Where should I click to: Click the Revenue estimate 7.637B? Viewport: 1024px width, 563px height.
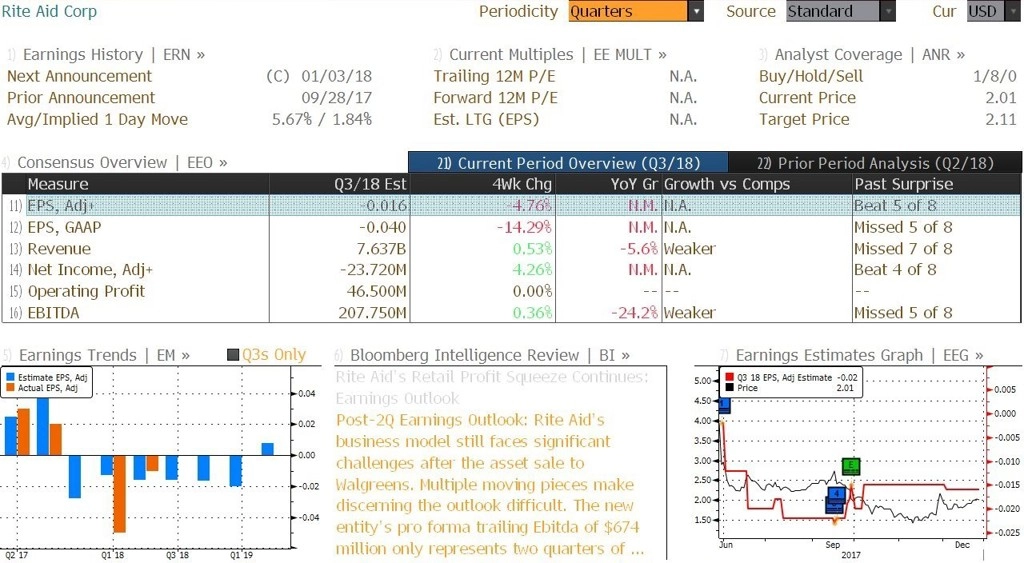pos(381,249)
